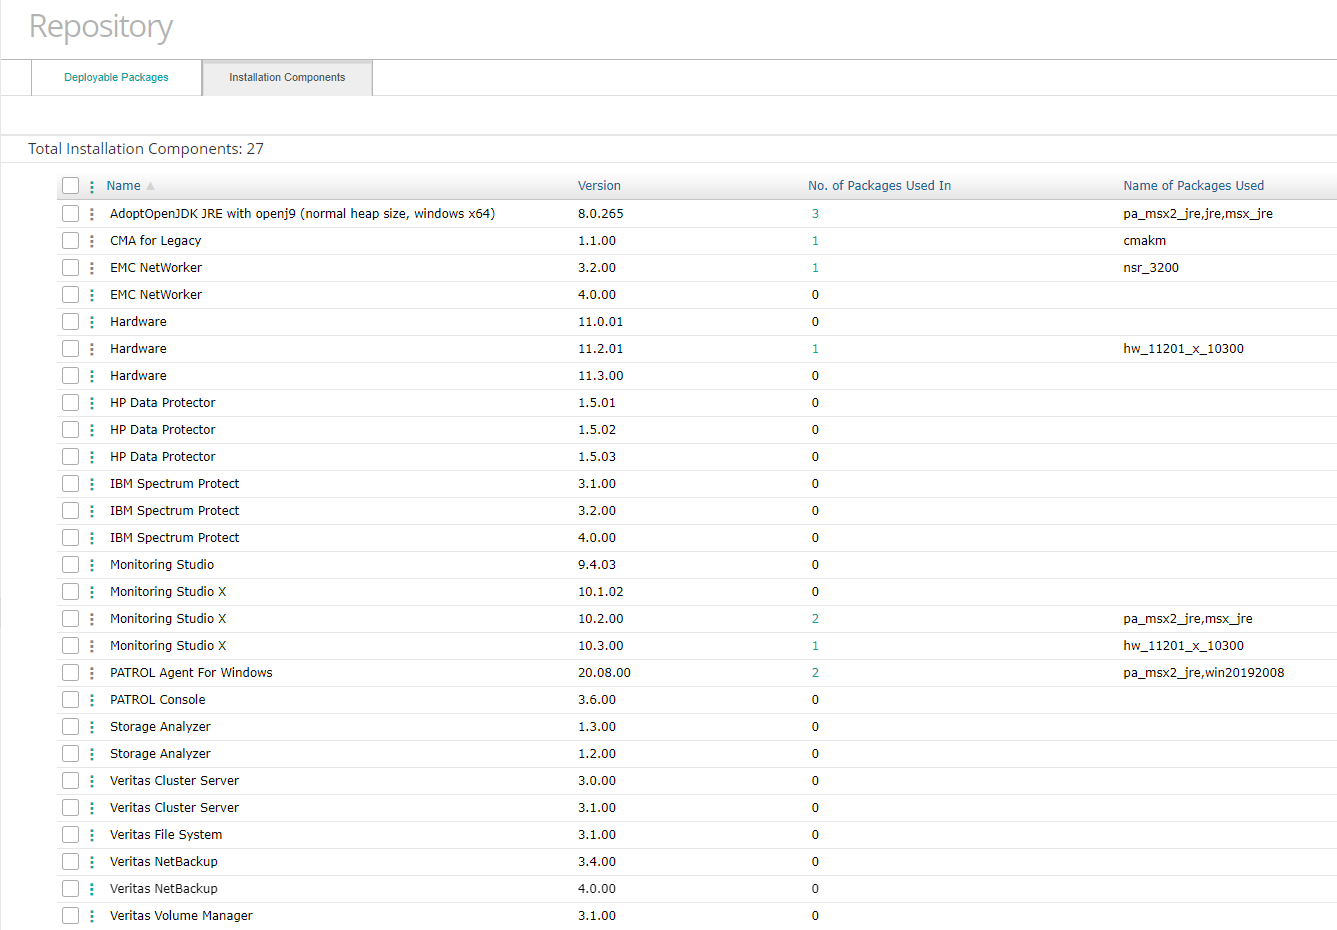Screen dimensions: 1337x930
Task: Sort table by Name column
Action: (124, 186)
